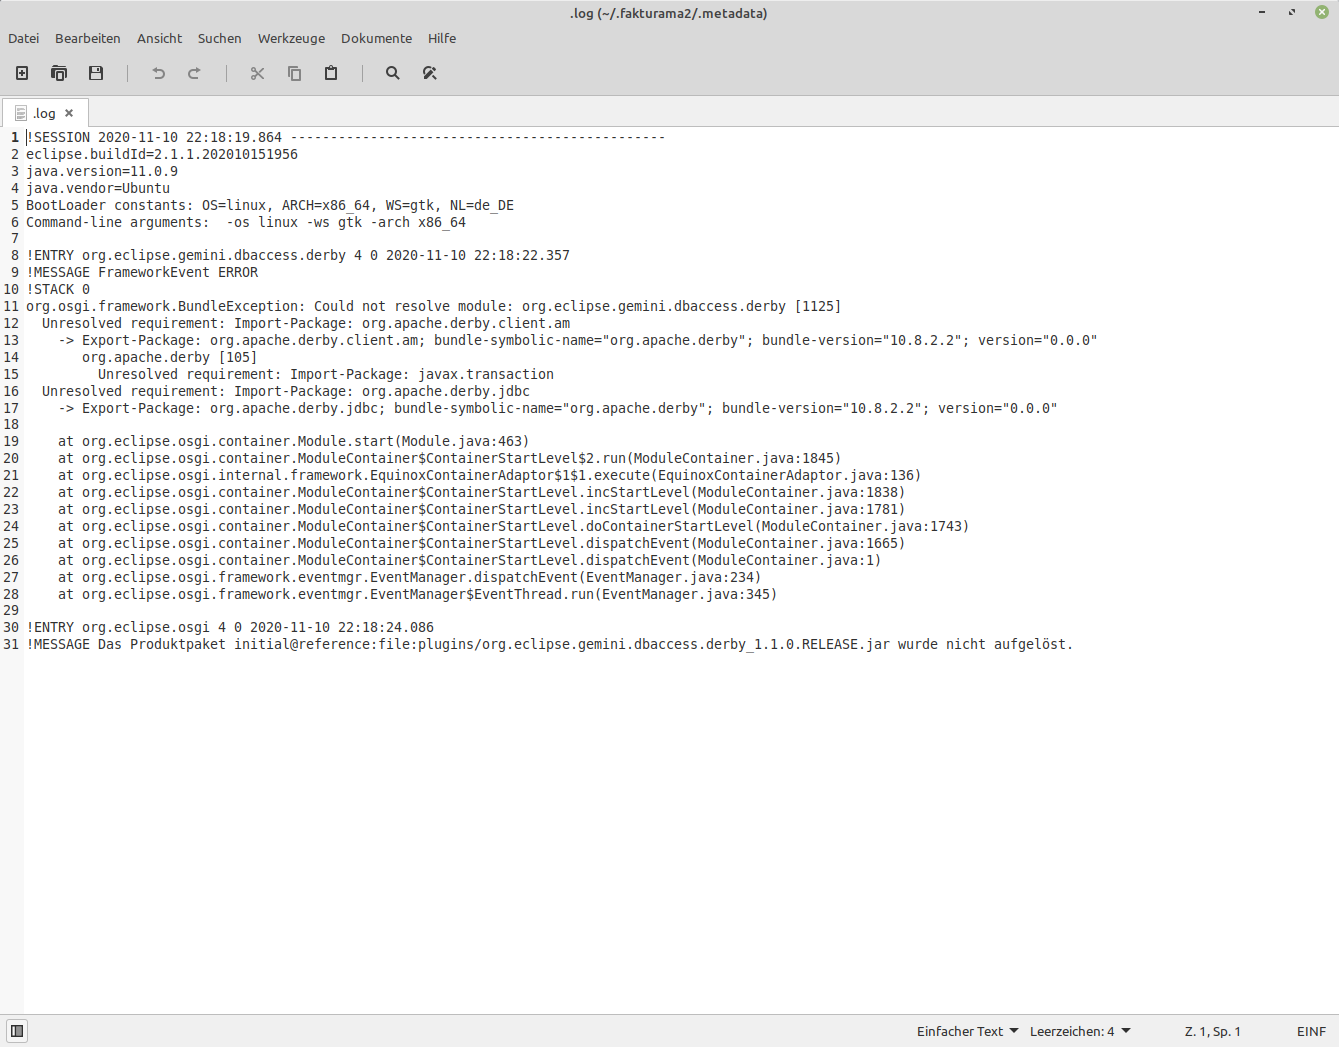This screenshot has width=1339, height=1047.
Task: Save the current .log file
Action: coord(96,73)
